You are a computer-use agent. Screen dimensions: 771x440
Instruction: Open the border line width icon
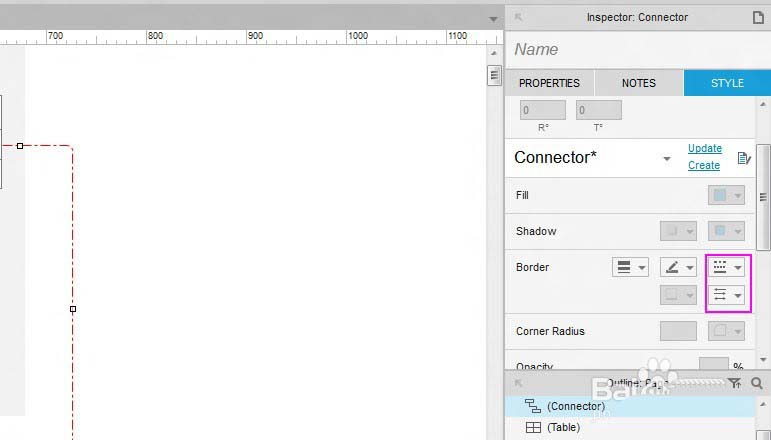click(x=630, y=267)
